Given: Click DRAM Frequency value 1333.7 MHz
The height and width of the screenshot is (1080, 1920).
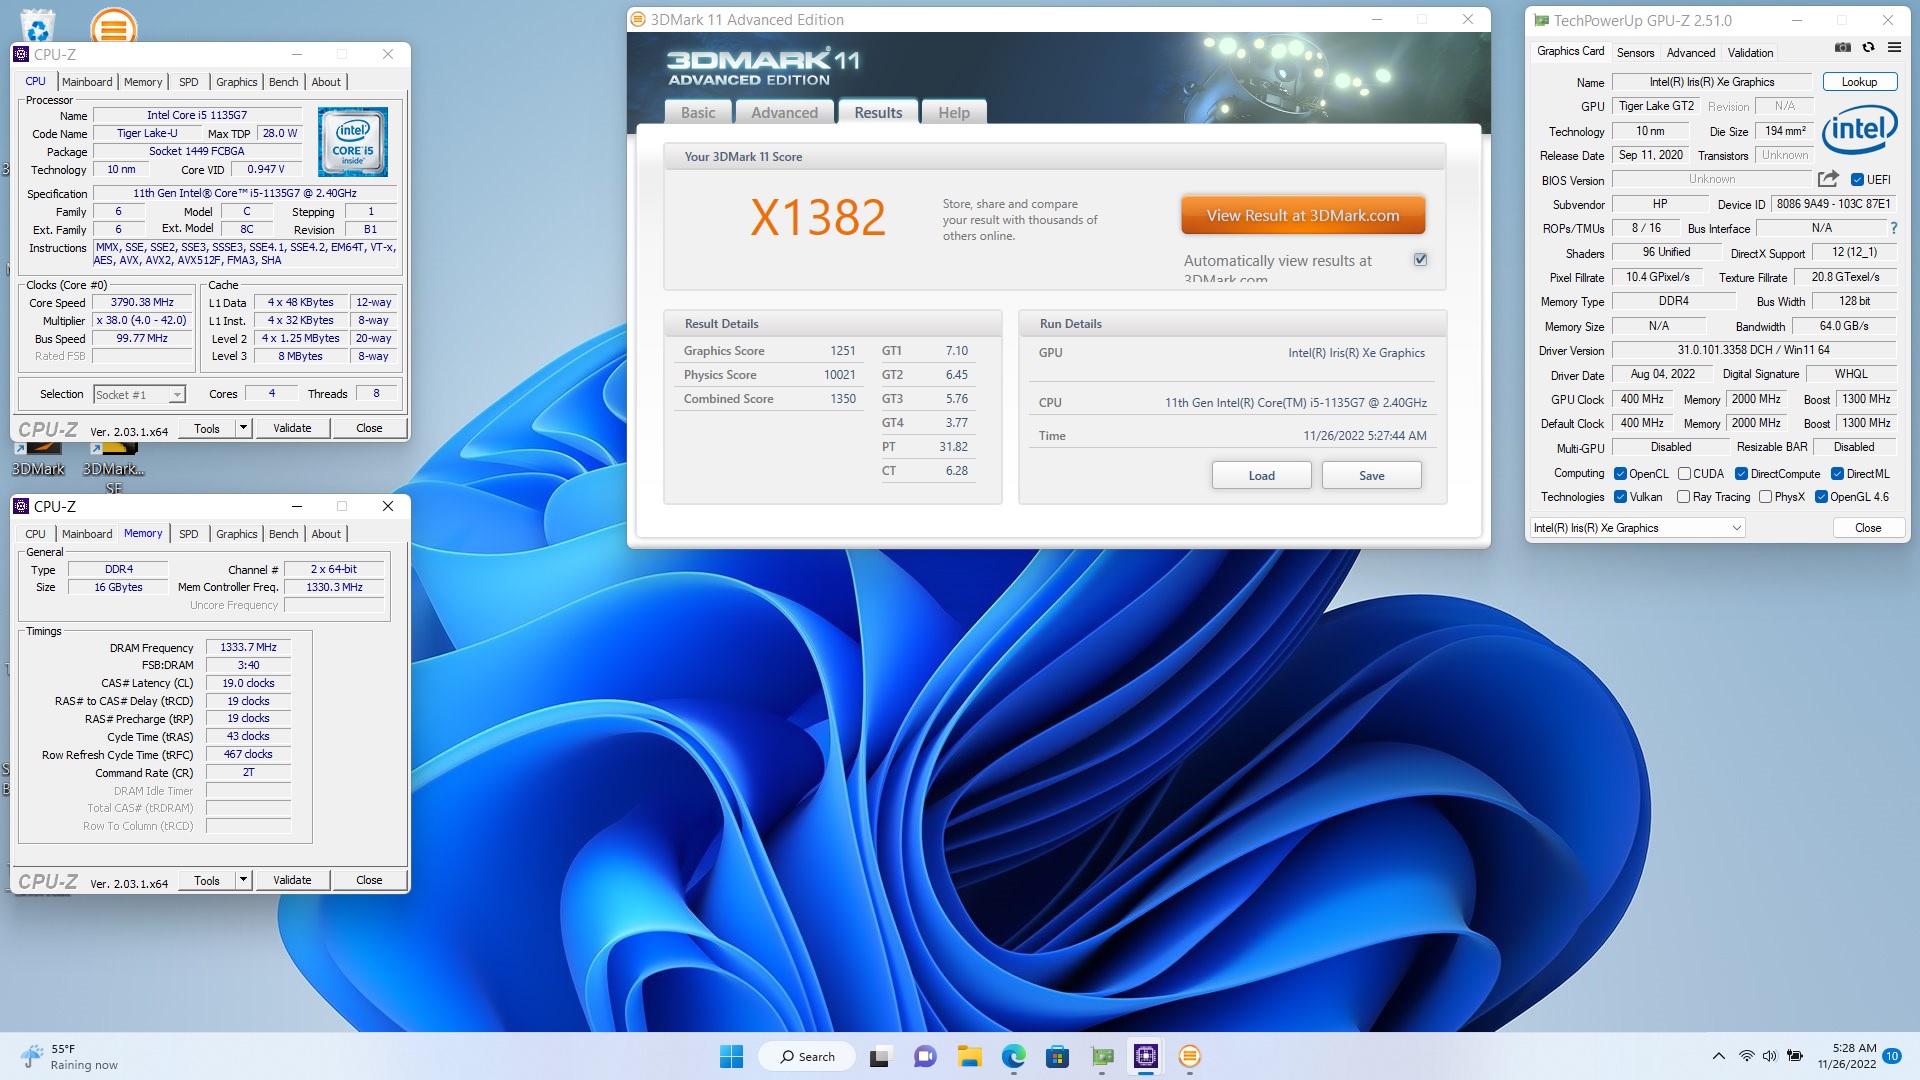Looking at the screenshot, I should pyautogui.click(x=248, y=647).
